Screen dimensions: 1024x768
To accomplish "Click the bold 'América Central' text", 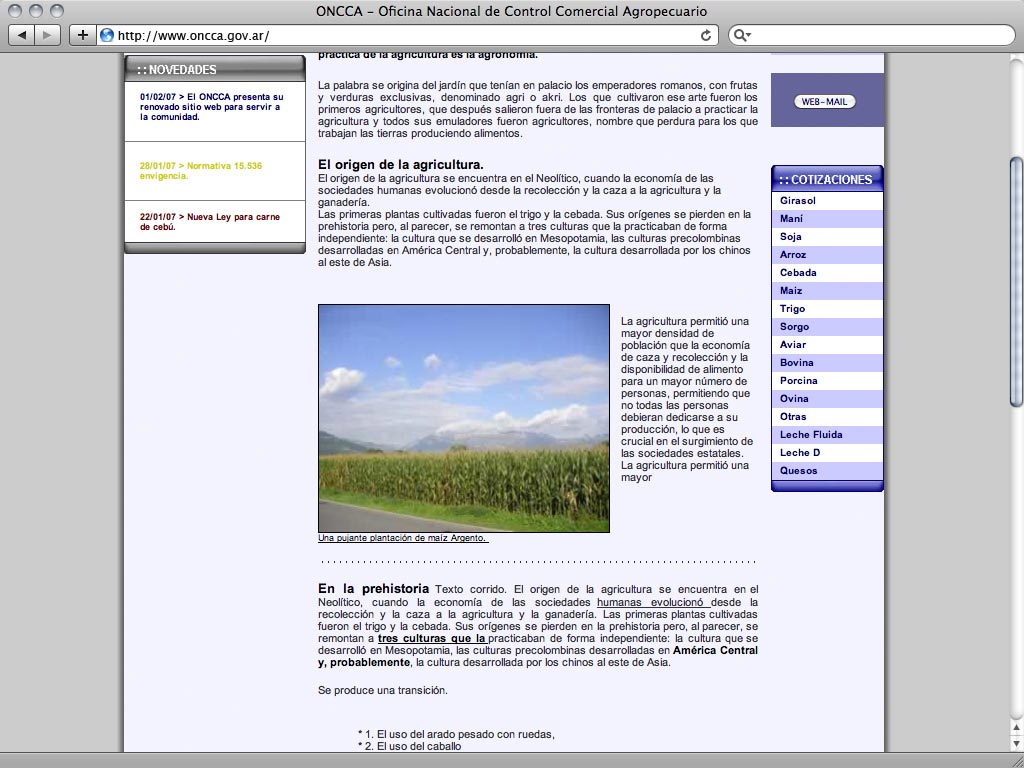I will pos(716,650).
